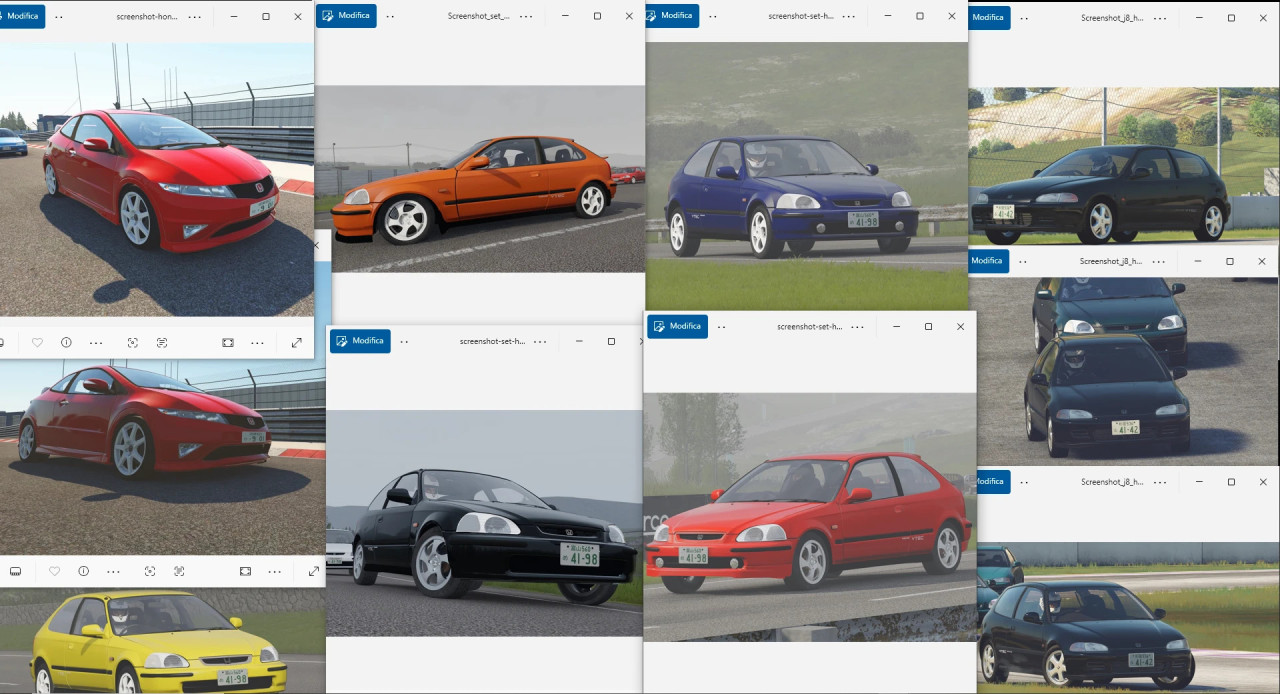Click Modifica in top-right Screenshot_j8 window

coord(989,17)
